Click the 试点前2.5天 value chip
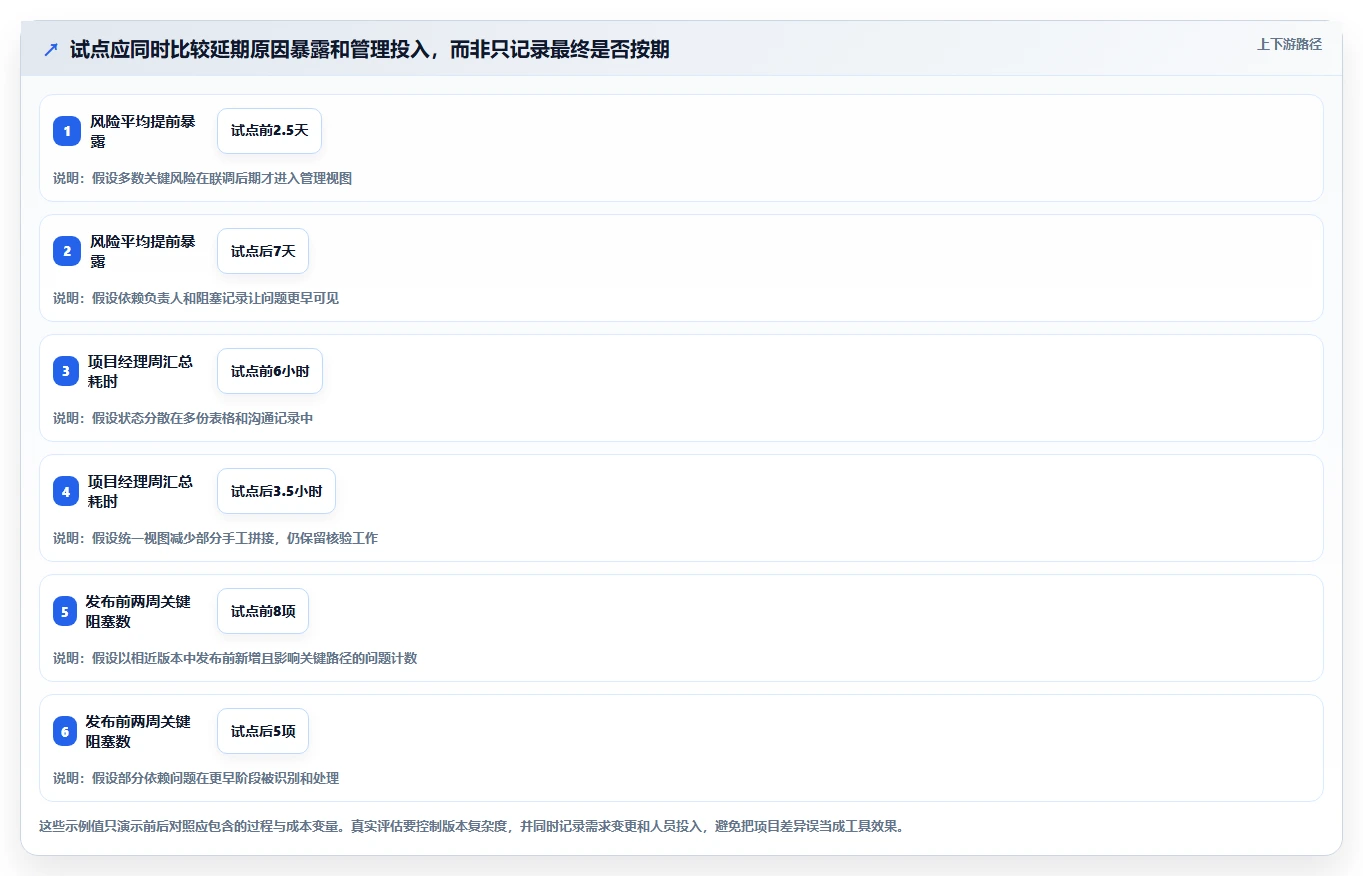The image size is (1363, 876). (x=269, y=131)
